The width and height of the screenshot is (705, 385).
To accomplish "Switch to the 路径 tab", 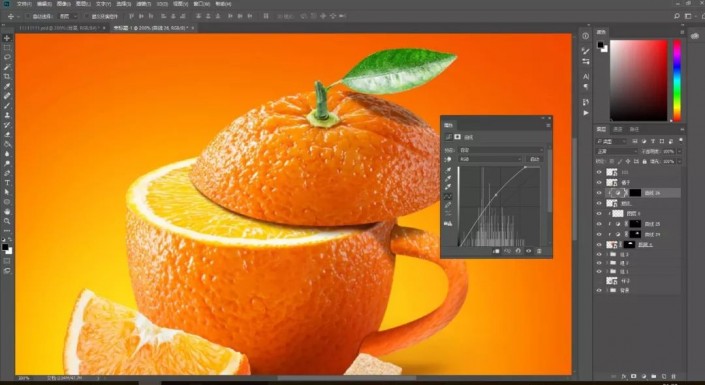I will coord(634,130).
